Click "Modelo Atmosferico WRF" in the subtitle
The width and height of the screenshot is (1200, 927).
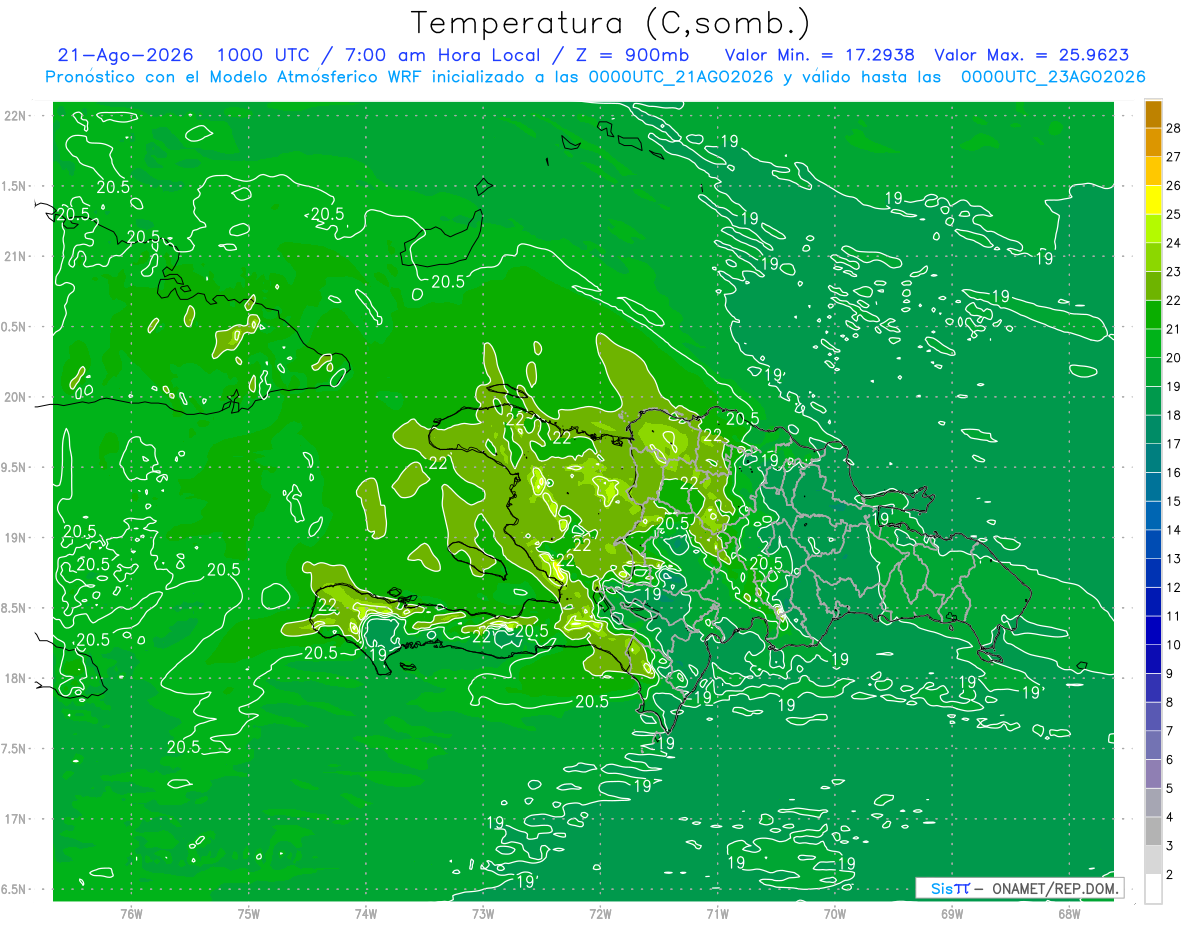(x=301, y=77)
